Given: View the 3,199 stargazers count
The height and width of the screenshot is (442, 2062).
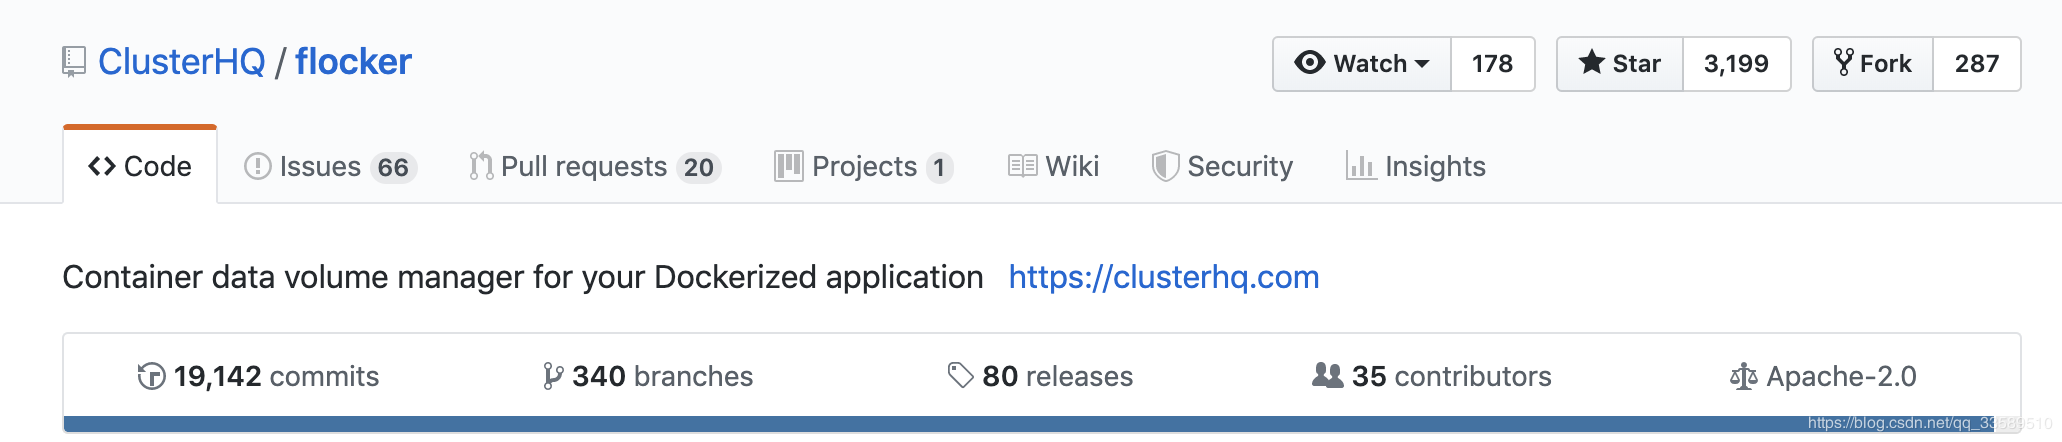Looking at the screenshot, I should coord(1736,64).
